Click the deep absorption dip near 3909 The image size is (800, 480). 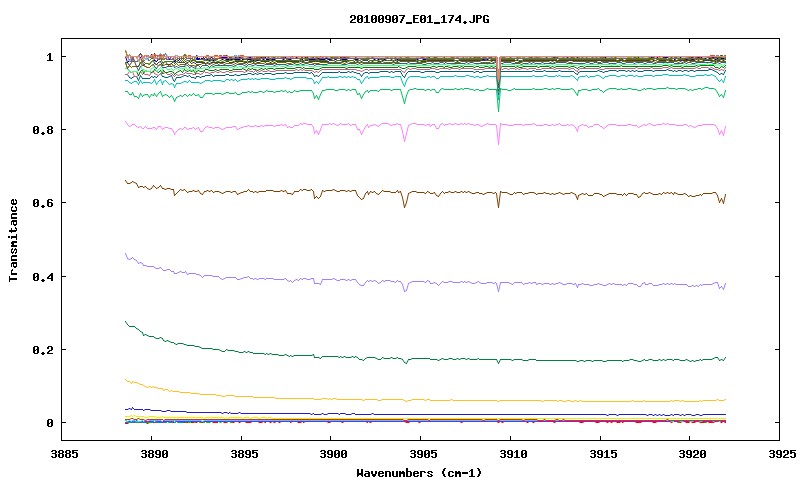click(498, 84)
